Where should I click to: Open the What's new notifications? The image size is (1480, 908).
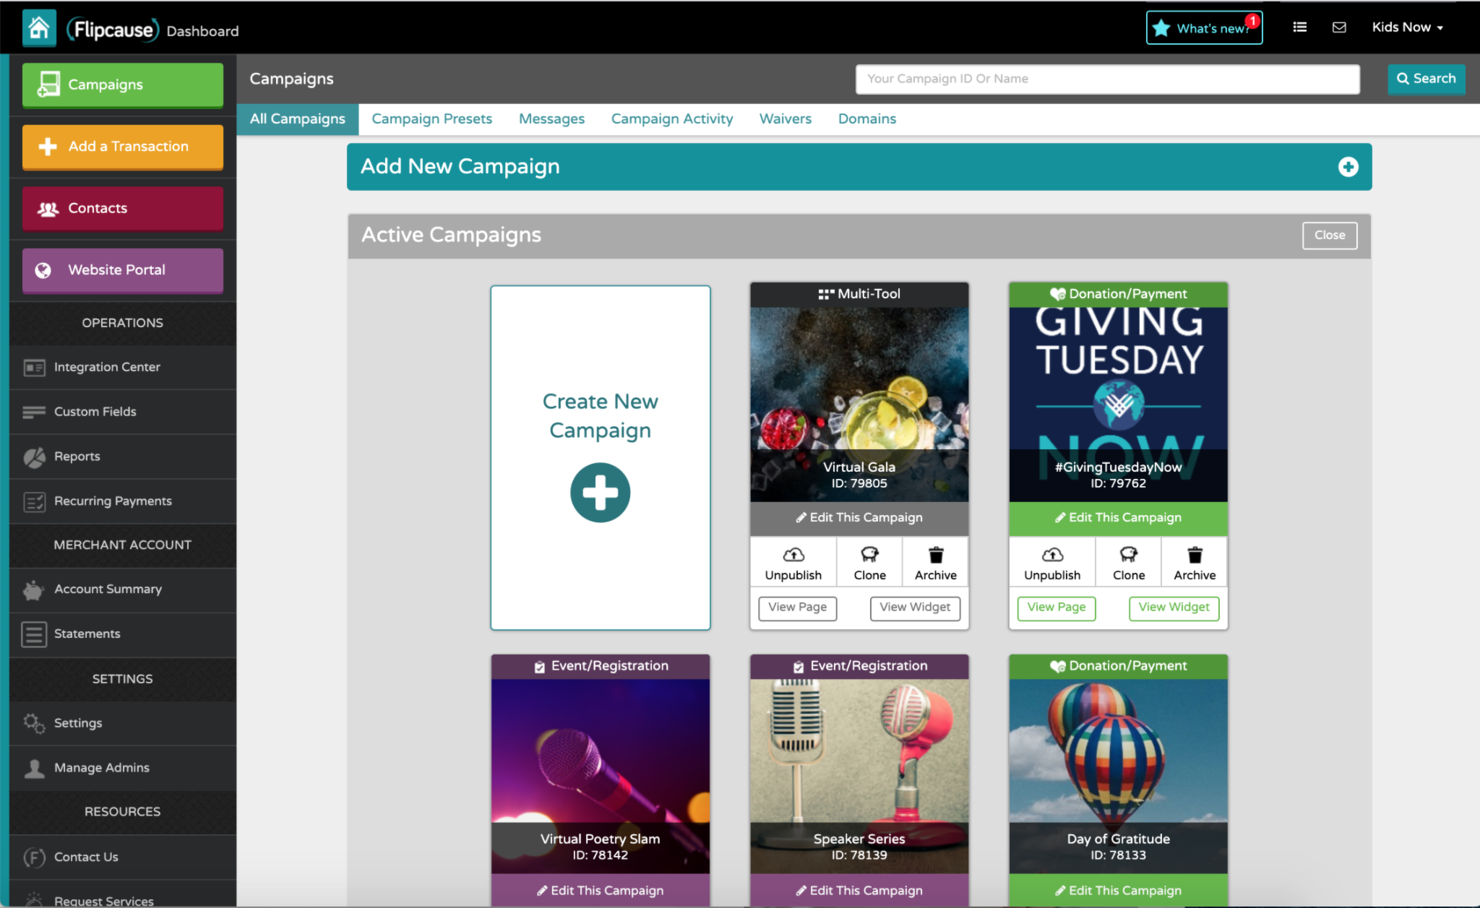click(x=1204, y=28)
